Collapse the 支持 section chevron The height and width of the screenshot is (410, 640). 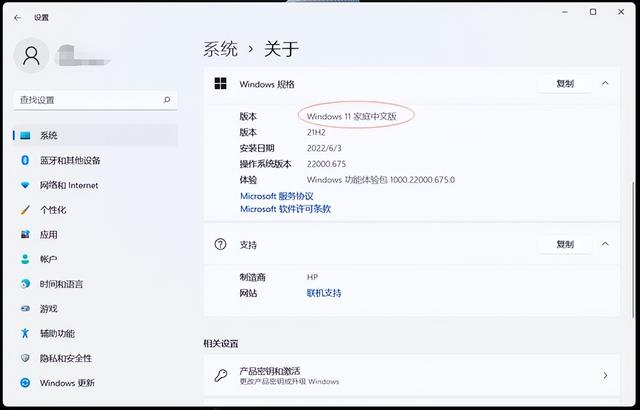pos(605,244)
